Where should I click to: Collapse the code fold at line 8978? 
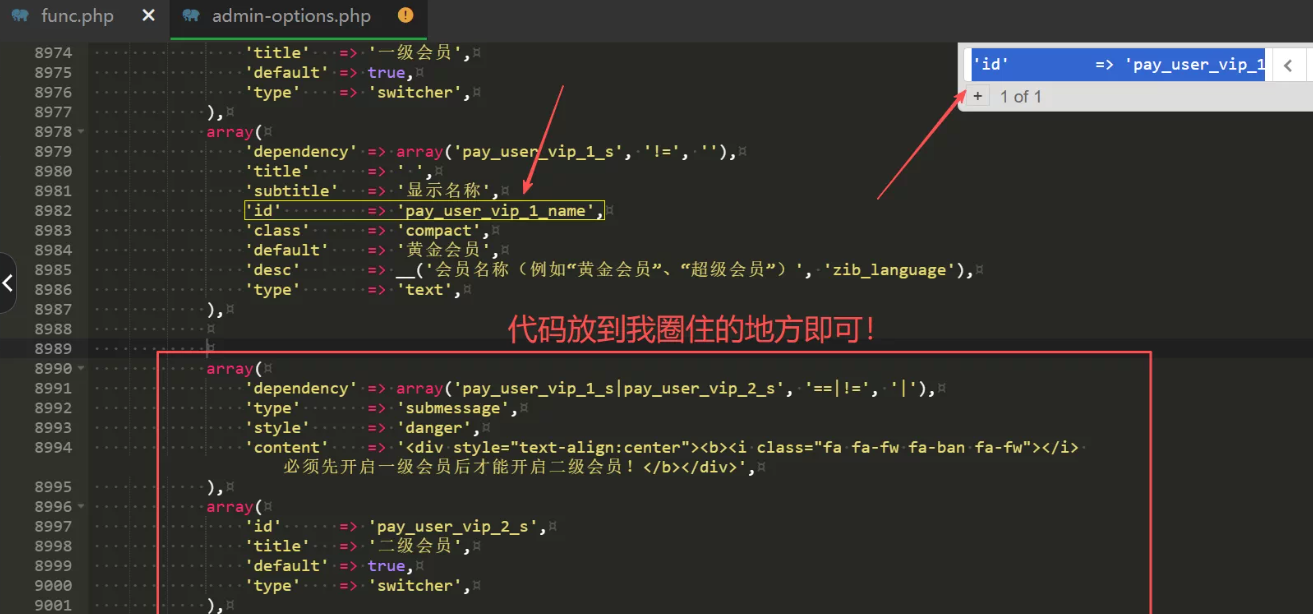80,132
